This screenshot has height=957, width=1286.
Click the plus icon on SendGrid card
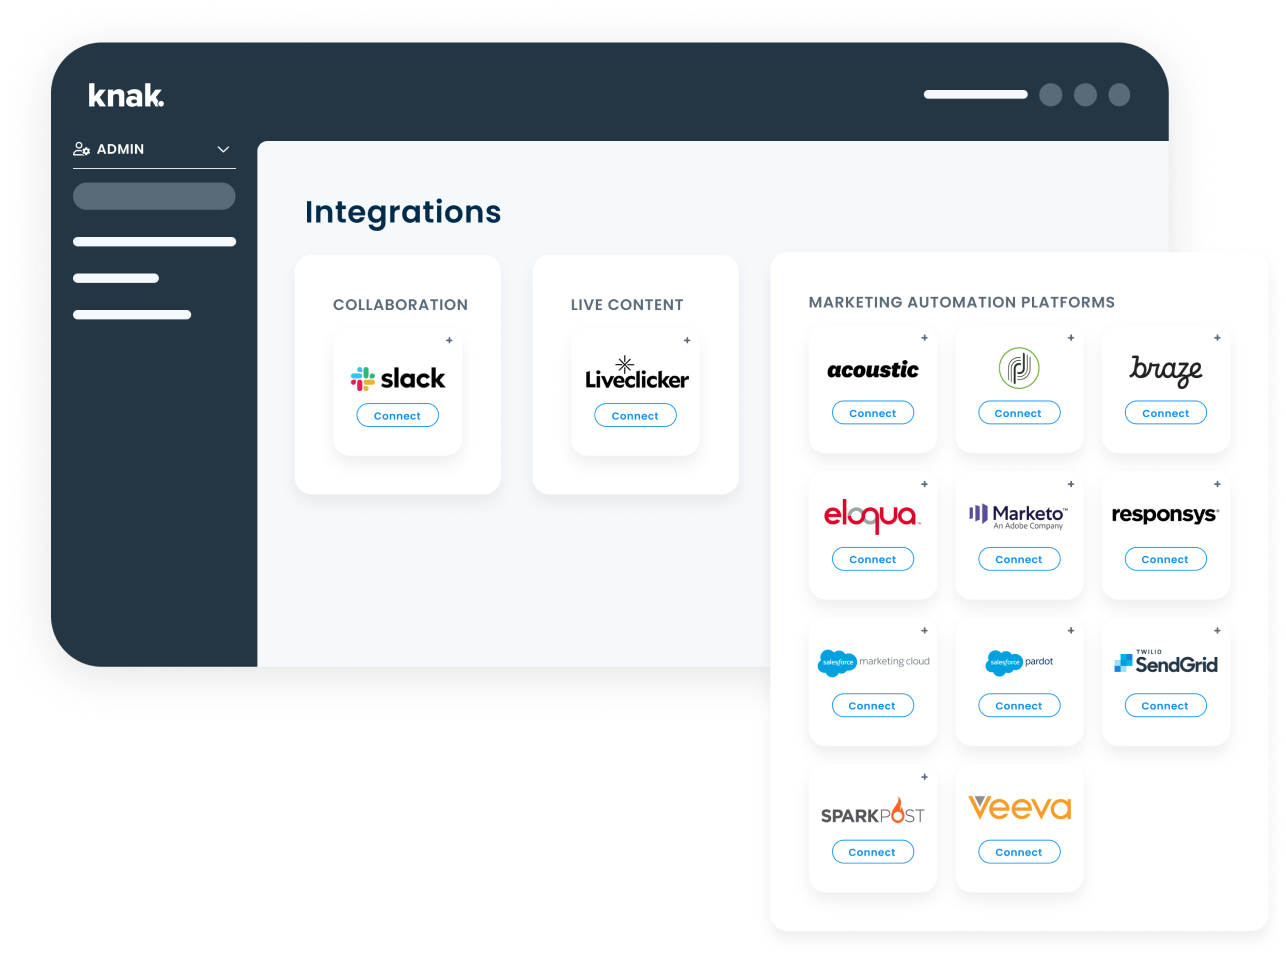point(1217,631)
